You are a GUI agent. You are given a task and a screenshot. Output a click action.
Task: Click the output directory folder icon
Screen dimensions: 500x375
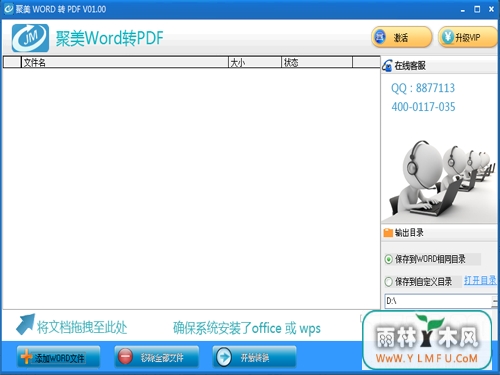[x=388, y=233]
